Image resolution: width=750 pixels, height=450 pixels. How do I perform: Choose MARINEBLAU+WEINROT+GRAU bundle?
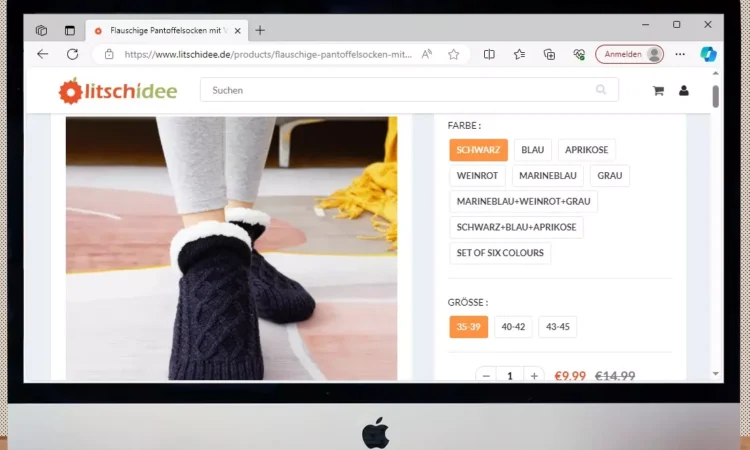click(523, 201)
